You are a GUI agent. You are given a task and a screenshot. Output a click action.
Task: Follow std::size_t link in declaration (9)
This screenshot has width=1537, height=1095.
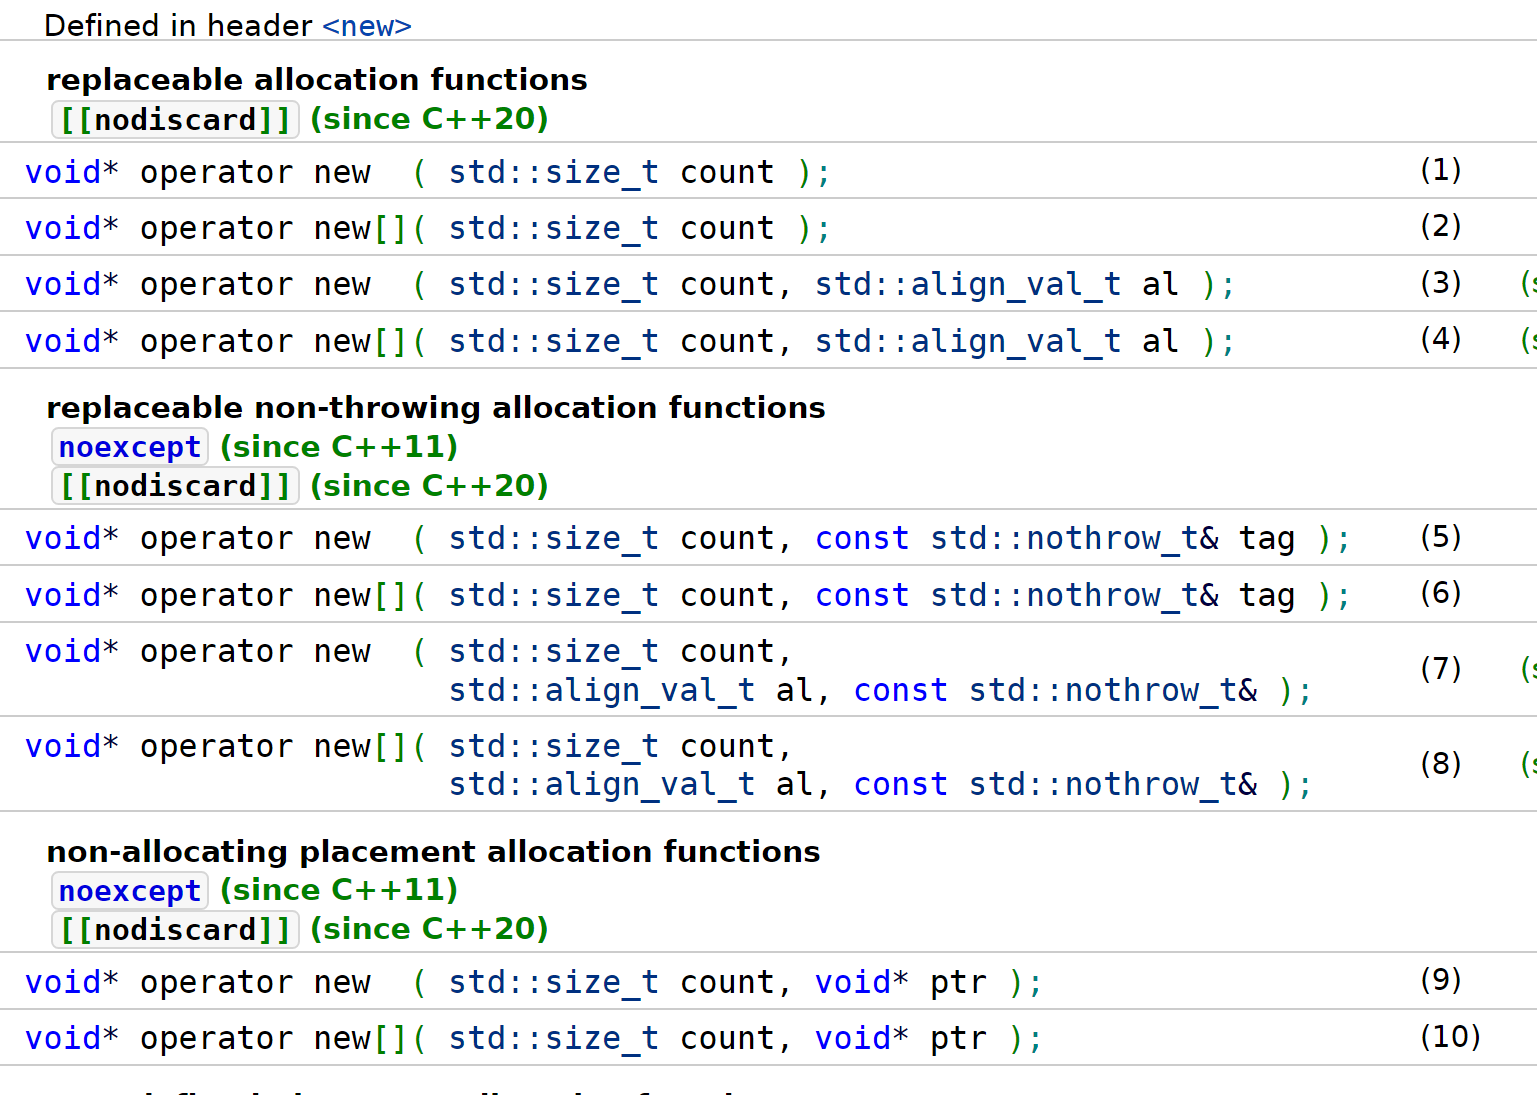(553, 982)
